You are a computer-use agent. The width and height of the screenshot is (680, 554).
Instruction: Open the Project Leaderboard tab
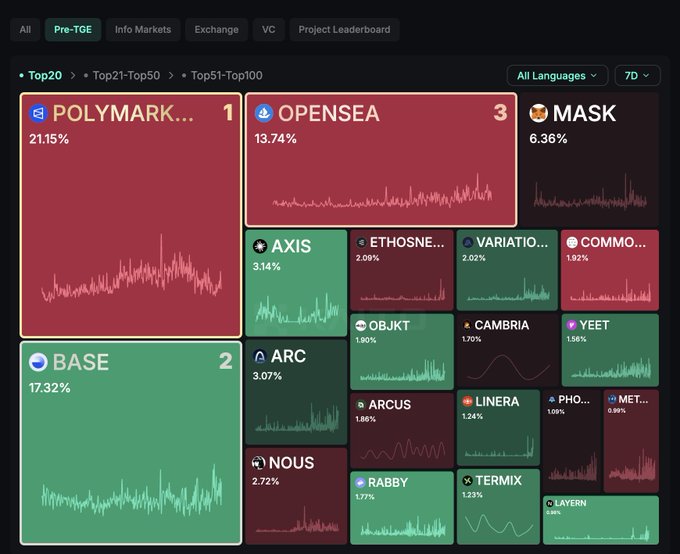point(344,30)
